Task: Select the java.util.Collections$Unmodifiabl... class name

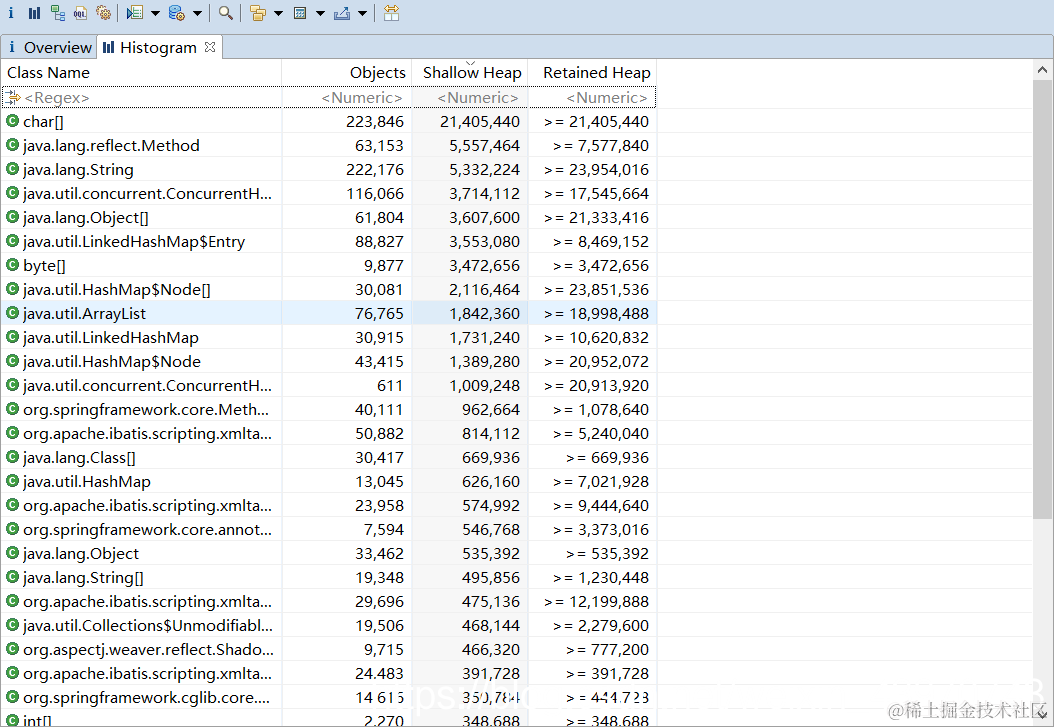Action: [x=148, y=626]
